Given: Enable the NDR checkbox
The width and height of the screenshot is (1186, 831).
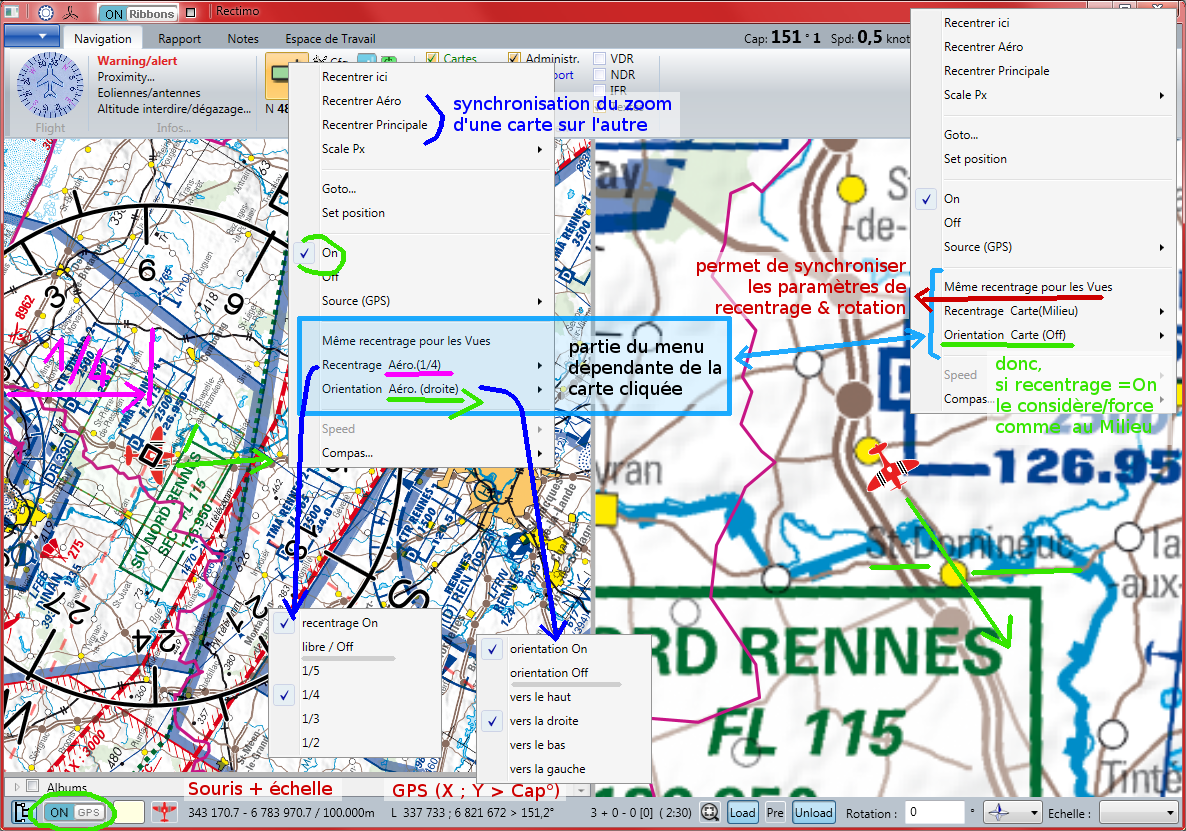Looking at the screenshot, I should click(600, 74).
